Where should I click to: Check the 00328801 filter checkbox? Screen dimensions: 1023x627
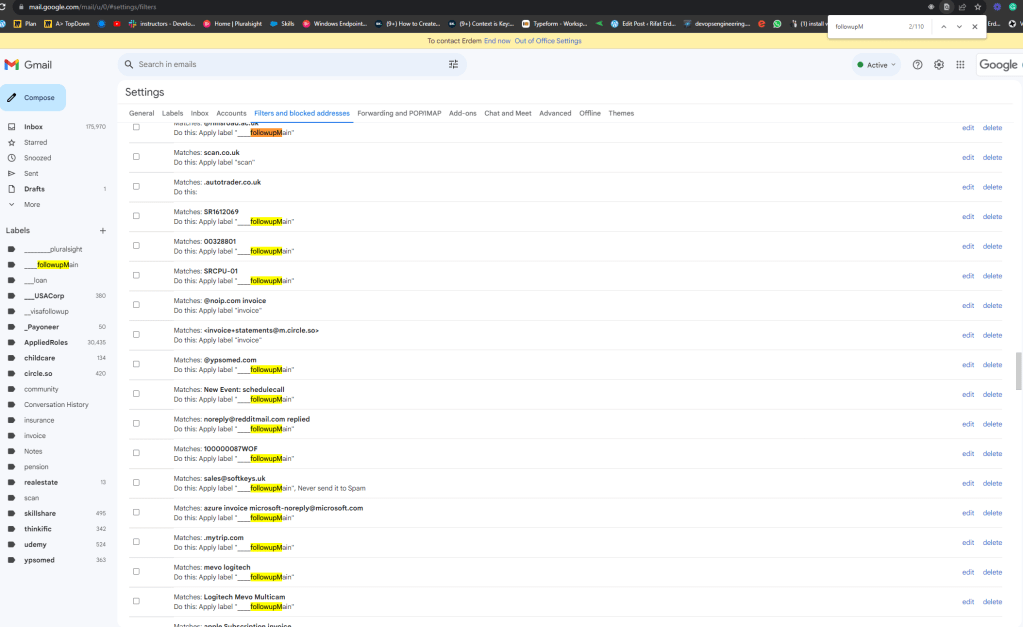(x=136, y=245)
